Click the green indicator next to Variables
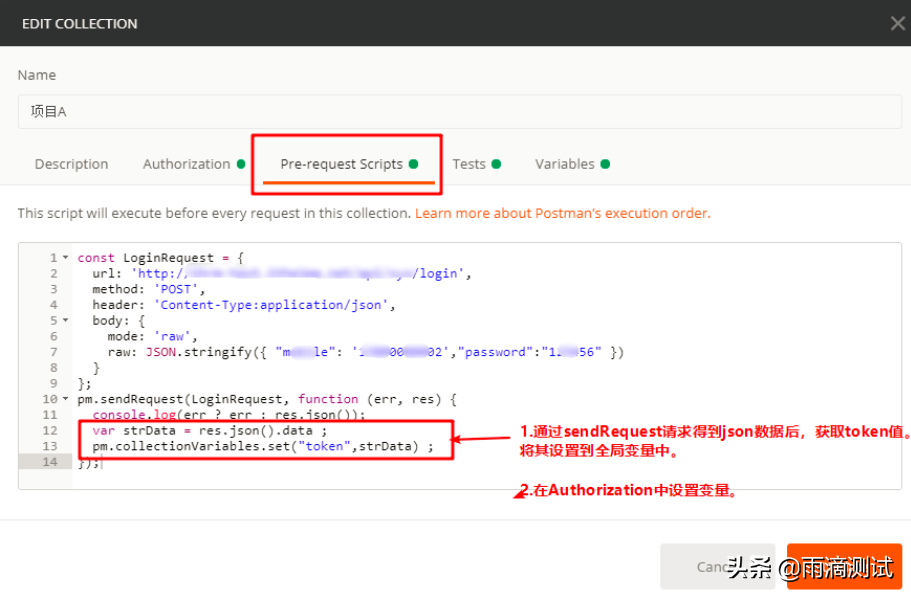911x597 pixels. click(607, 163)
